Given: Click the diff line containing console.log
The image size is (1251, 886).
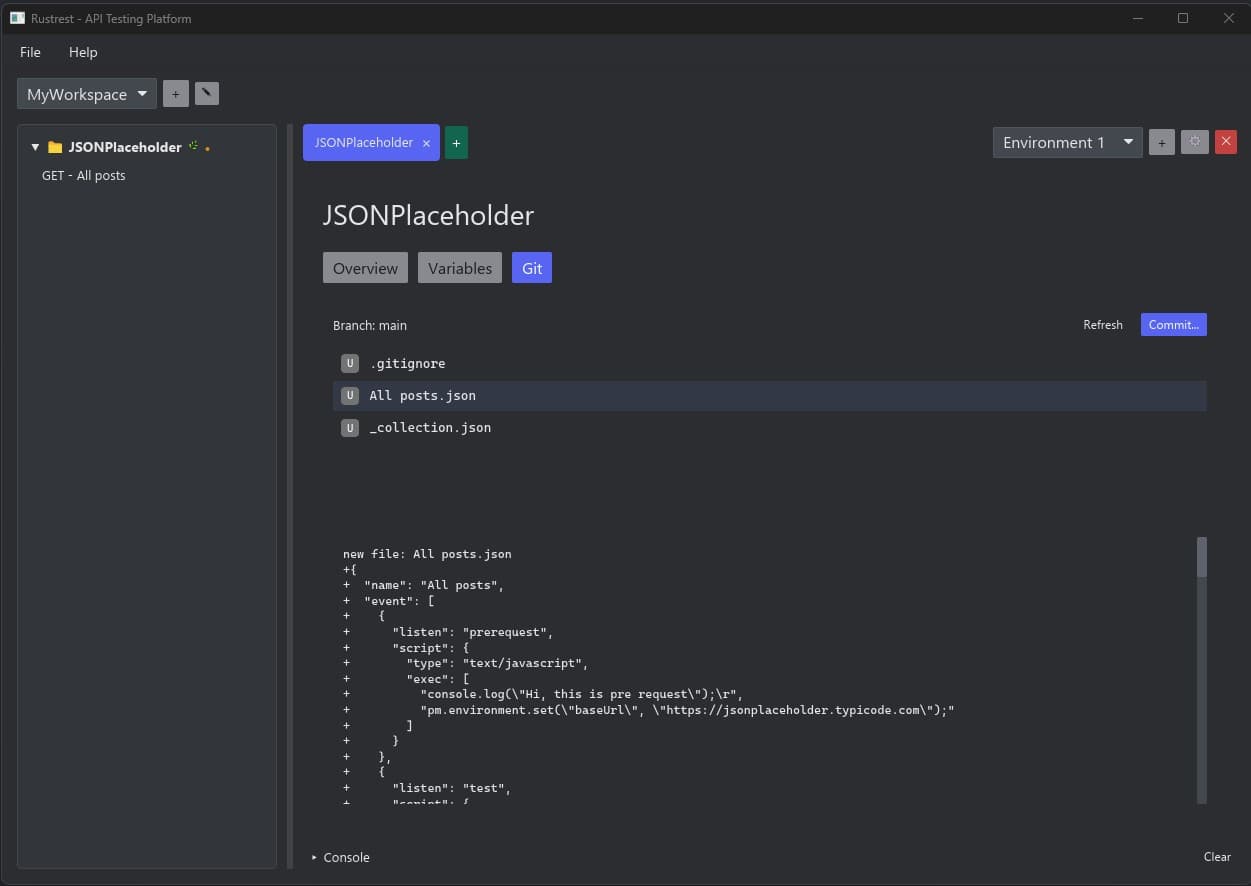Looking at the screenshot, I should 543,694.
